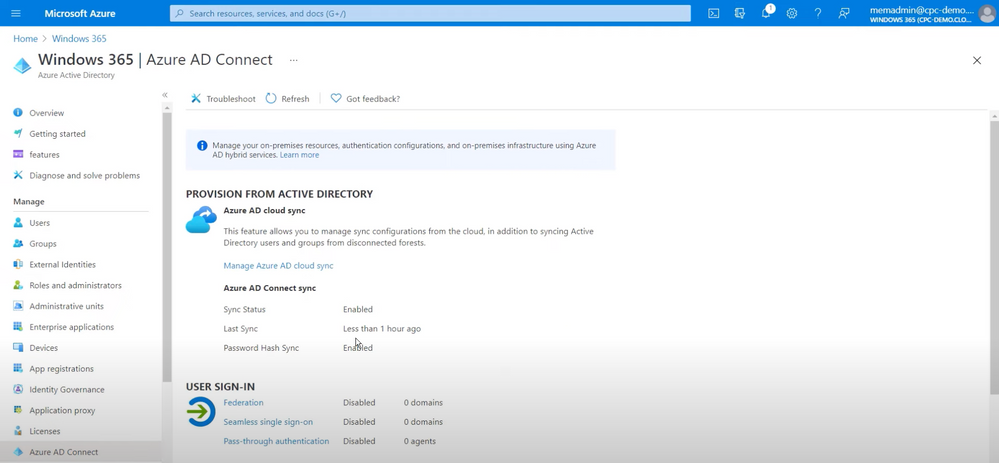Open the Cloud Shell icon in top bar
The height and width of the screenshot is (463, 999).
click(x=714, y=14)
